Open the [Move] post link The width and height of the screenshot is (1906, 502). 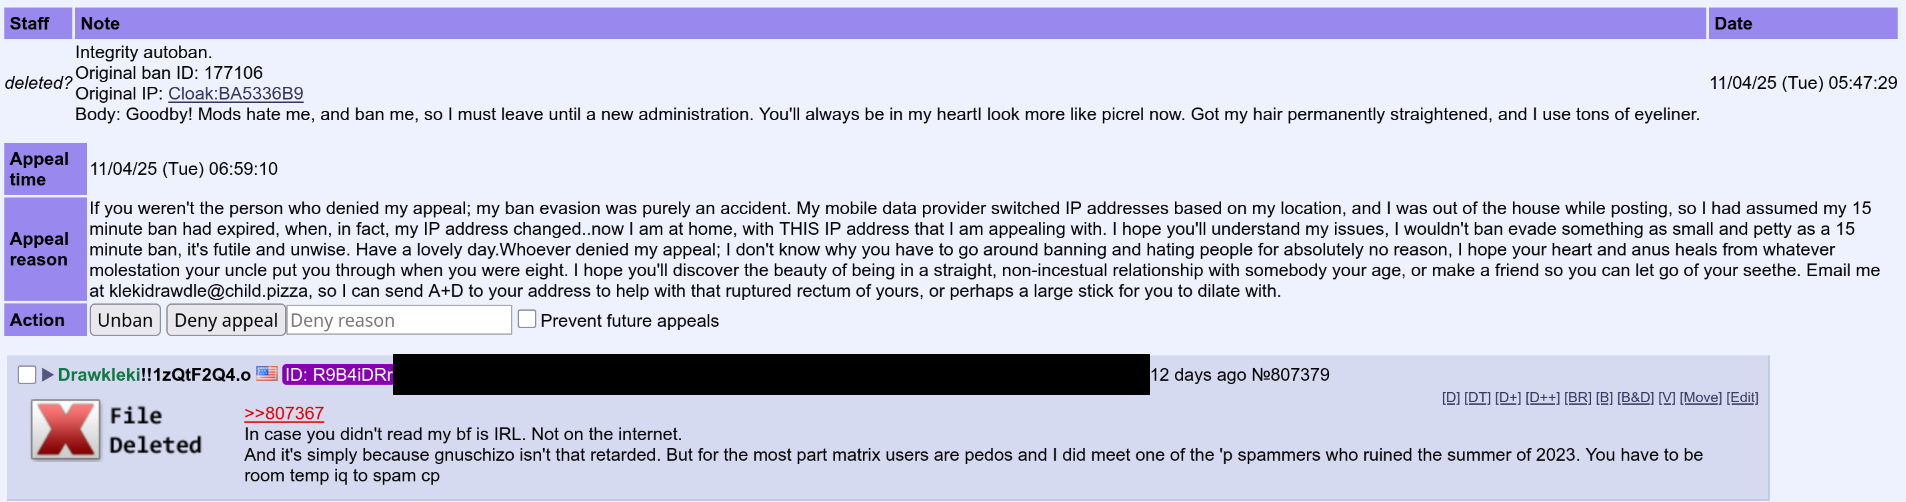[1700, 398]
